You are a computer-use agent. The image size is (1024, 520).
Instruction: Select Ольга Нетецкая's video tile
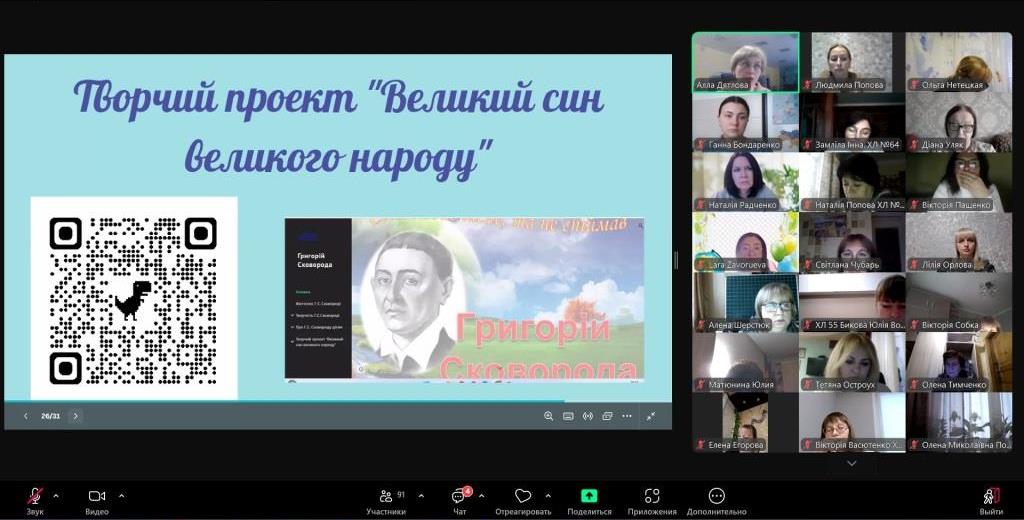coord(959,62)
